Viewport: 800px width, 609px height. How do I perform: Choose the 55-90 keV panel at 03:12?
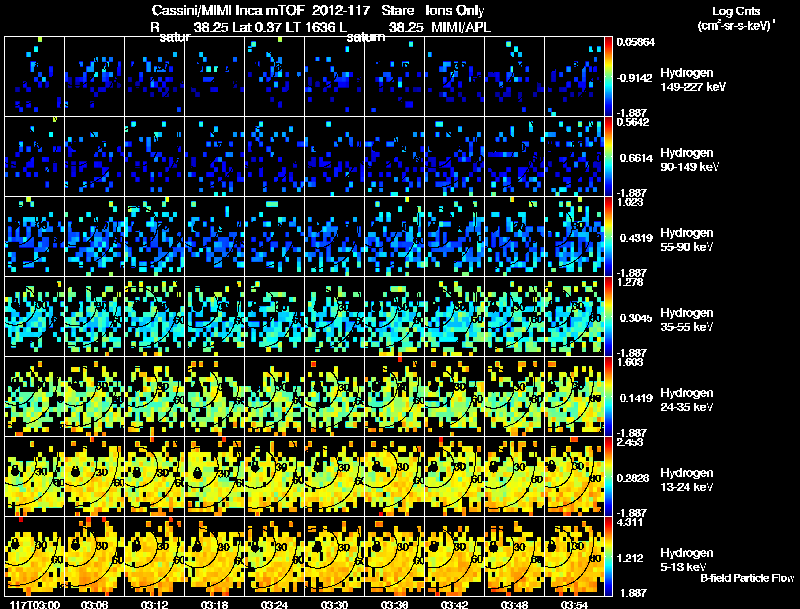point(154,236)
